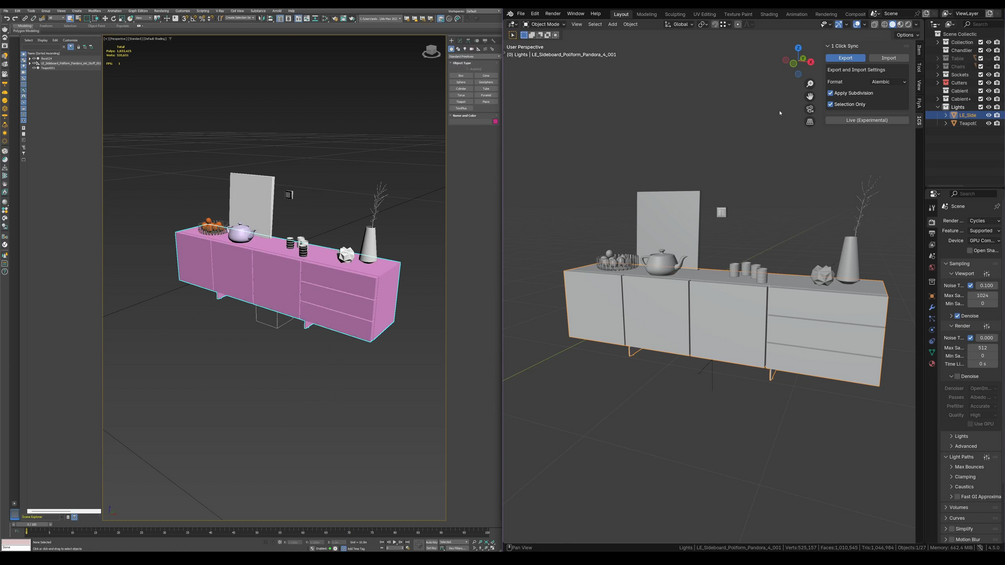Open the Modifiers wrench properties tab
The width and height of the screenshot is (1005, 565).
pos(932,307)
